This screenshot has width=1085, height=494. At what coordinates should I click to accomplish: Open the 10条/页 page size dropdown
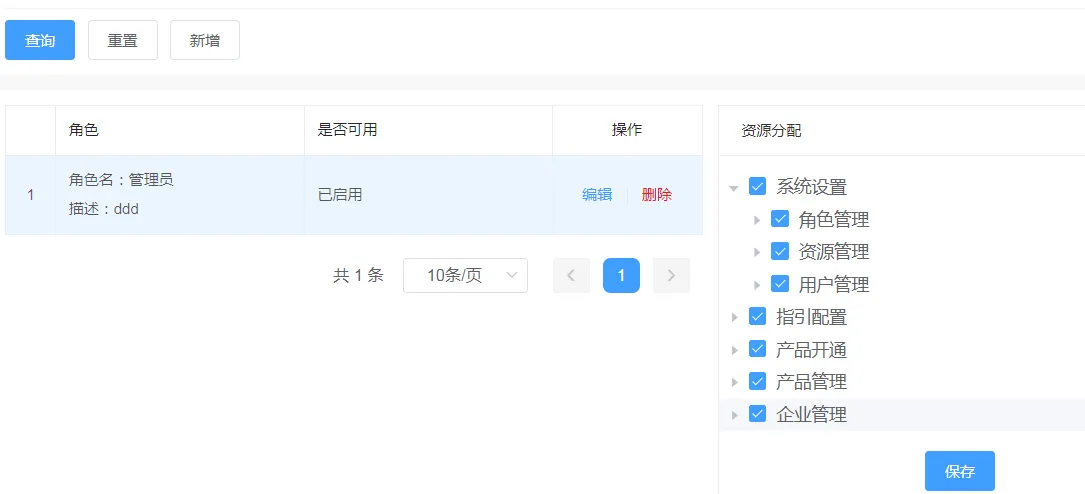click(465, 276)
